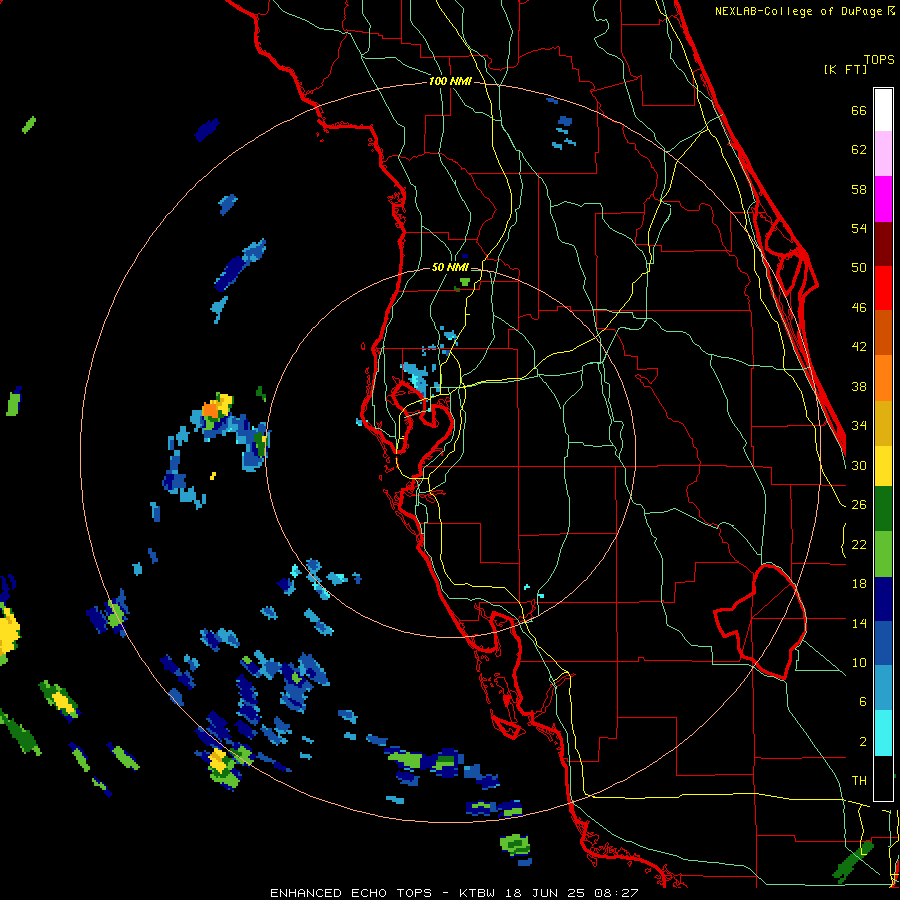
Task: Click the "66" legend value
Action: pyautogui.click(x=859, y=110)
